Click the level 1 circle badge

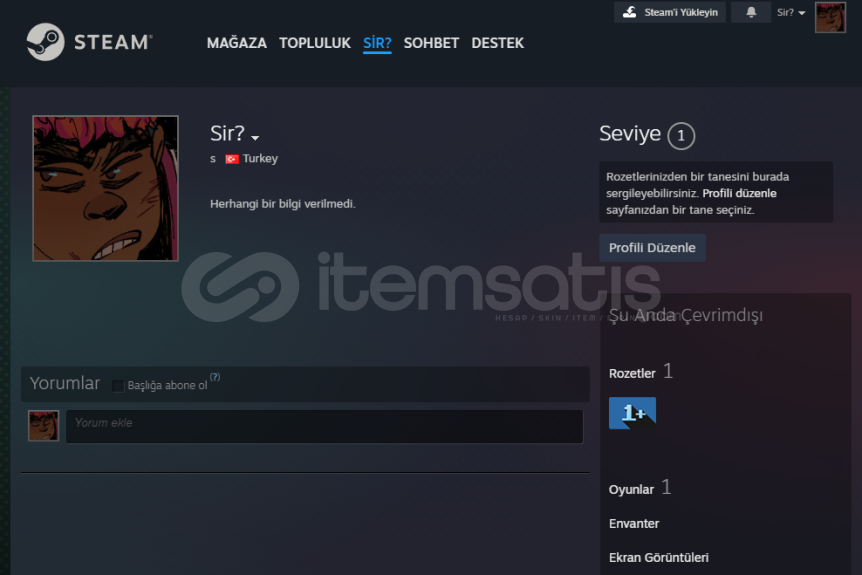[x=681, y=135]
